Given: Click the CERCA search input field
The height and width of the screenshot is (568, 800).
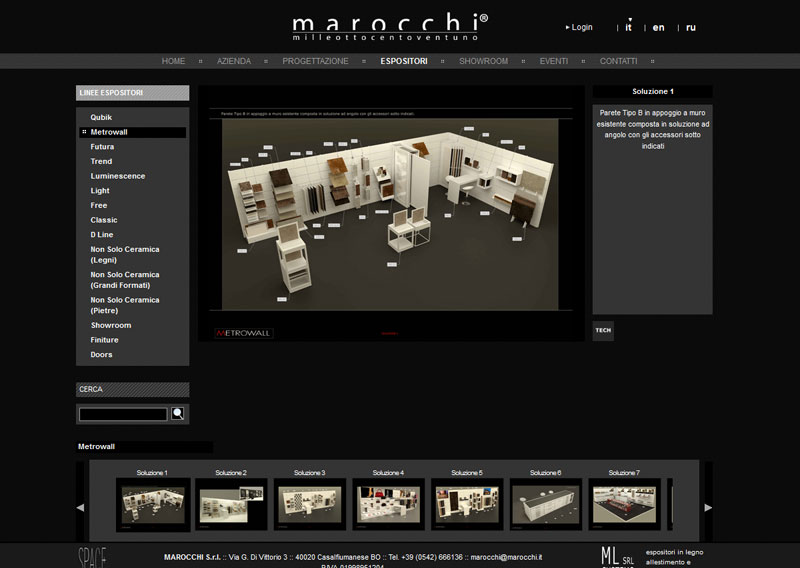Looking at the screenshot, I should pos(123,414).
